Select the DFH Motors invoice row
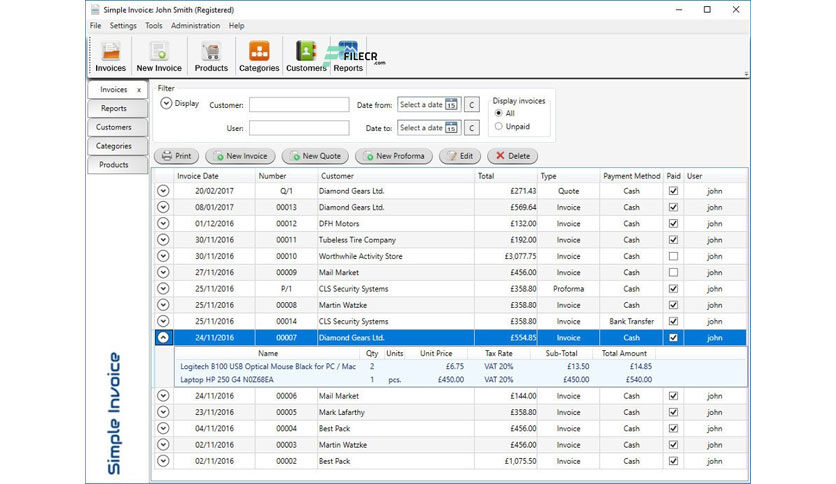 tap(451, 223)
